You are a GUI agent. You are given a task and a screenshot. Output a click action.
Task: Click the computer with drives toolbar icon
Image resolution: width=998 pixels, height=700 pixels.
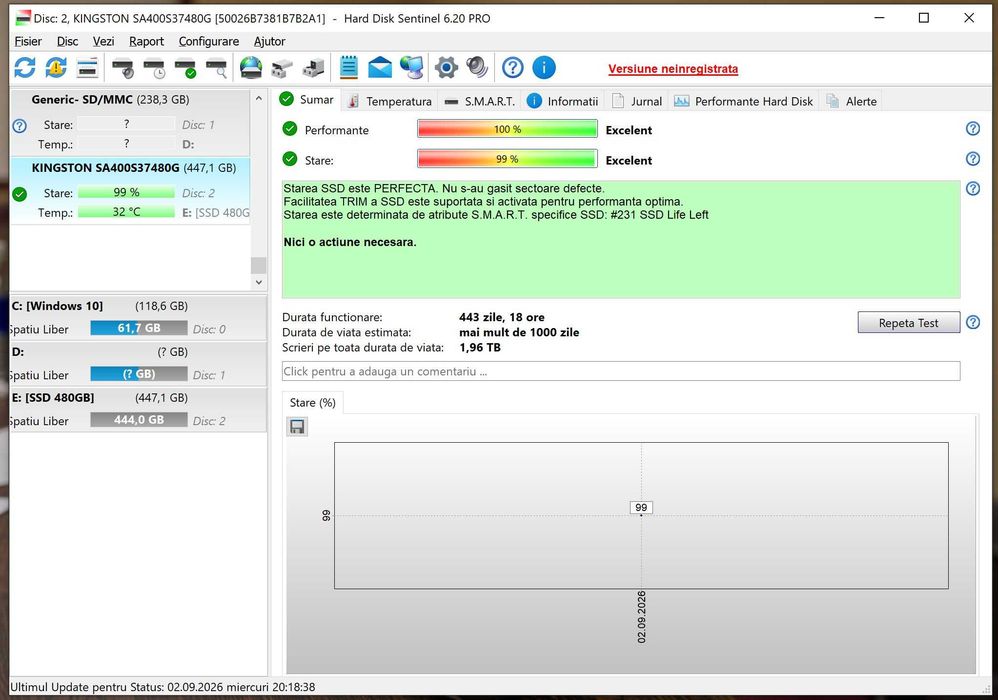(313, 67)
